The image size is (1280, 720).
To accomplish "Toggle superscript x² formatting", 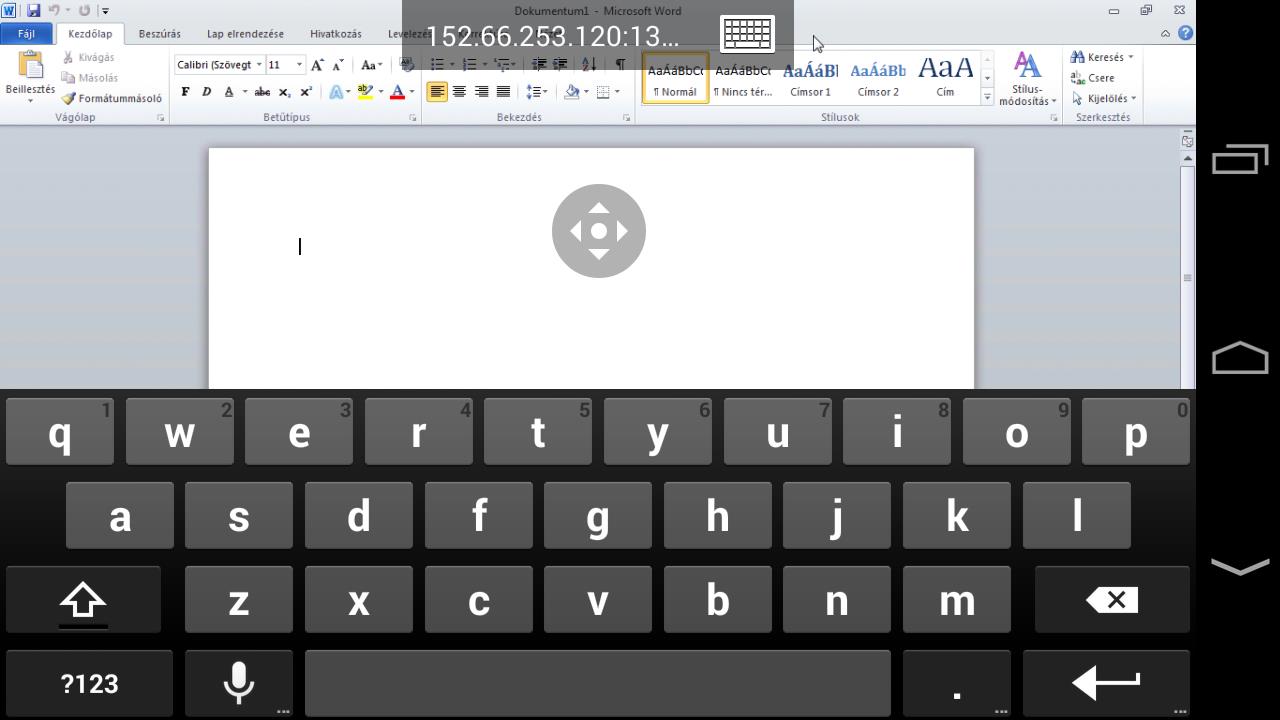I will (x=306, y=92).
